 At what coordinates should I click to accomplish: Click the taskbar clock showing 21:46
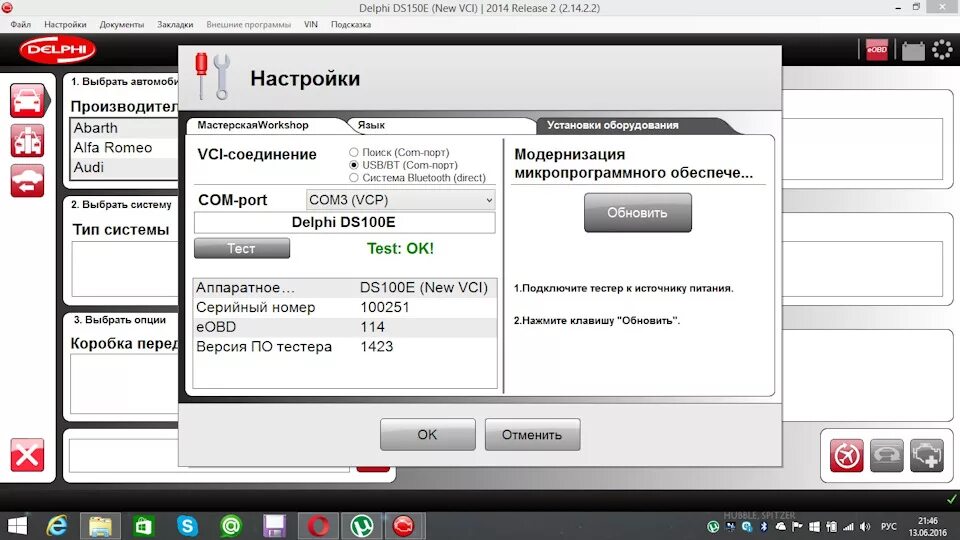[x=928, y=521]
